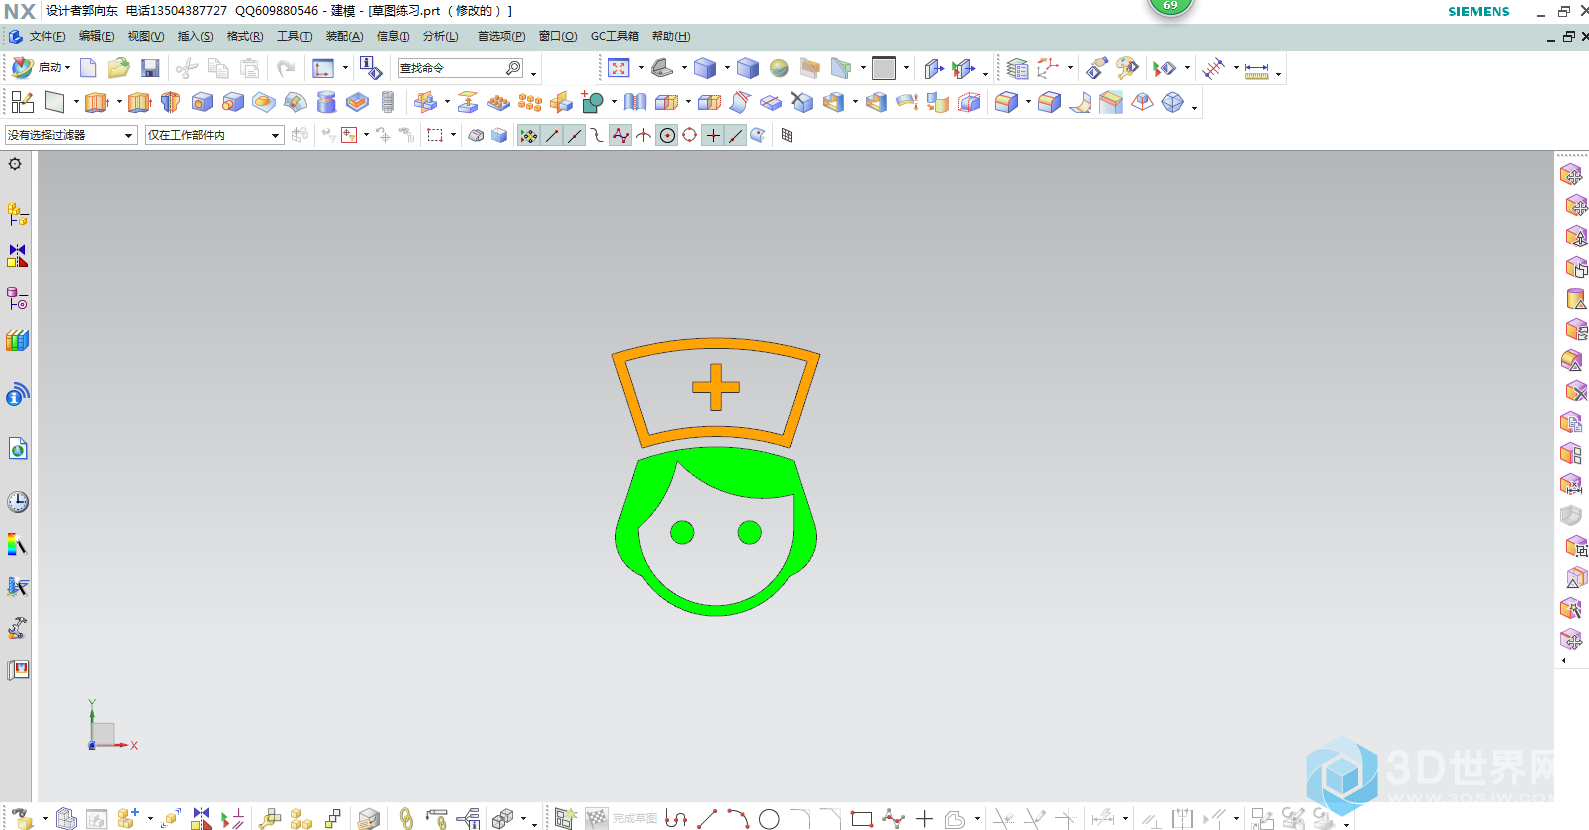Select the Line sketch tool in bottom toolbar
The width and height of the screenshot is (1589, 830).
tap(707, 819)
